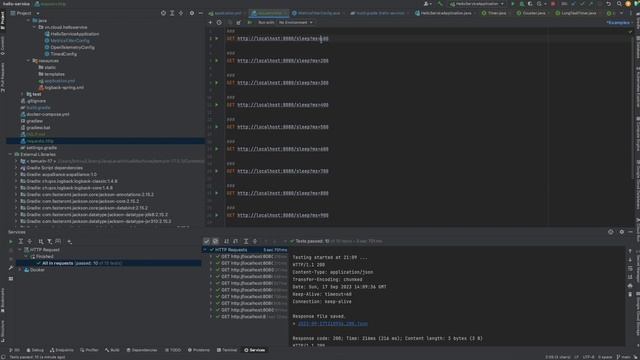Click the undo arrow icon in the top toolbar

pyautogui.click(x=608, y=4)
